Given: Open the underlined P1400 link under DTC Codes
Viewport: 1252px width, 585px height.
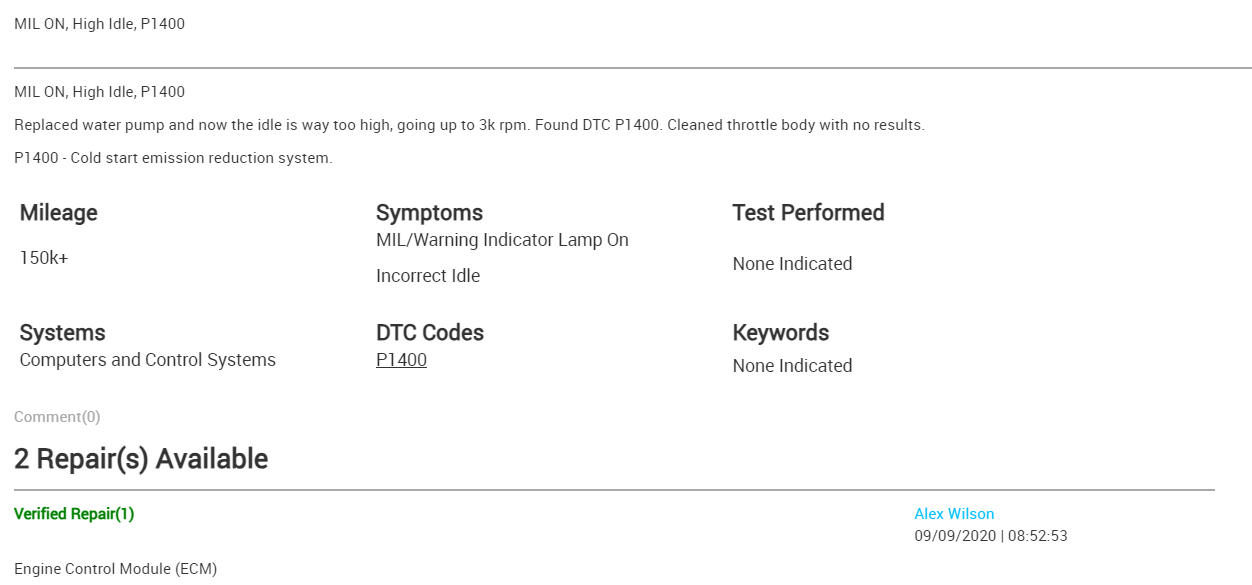Looking at the screenshot, I should (401, 360).
